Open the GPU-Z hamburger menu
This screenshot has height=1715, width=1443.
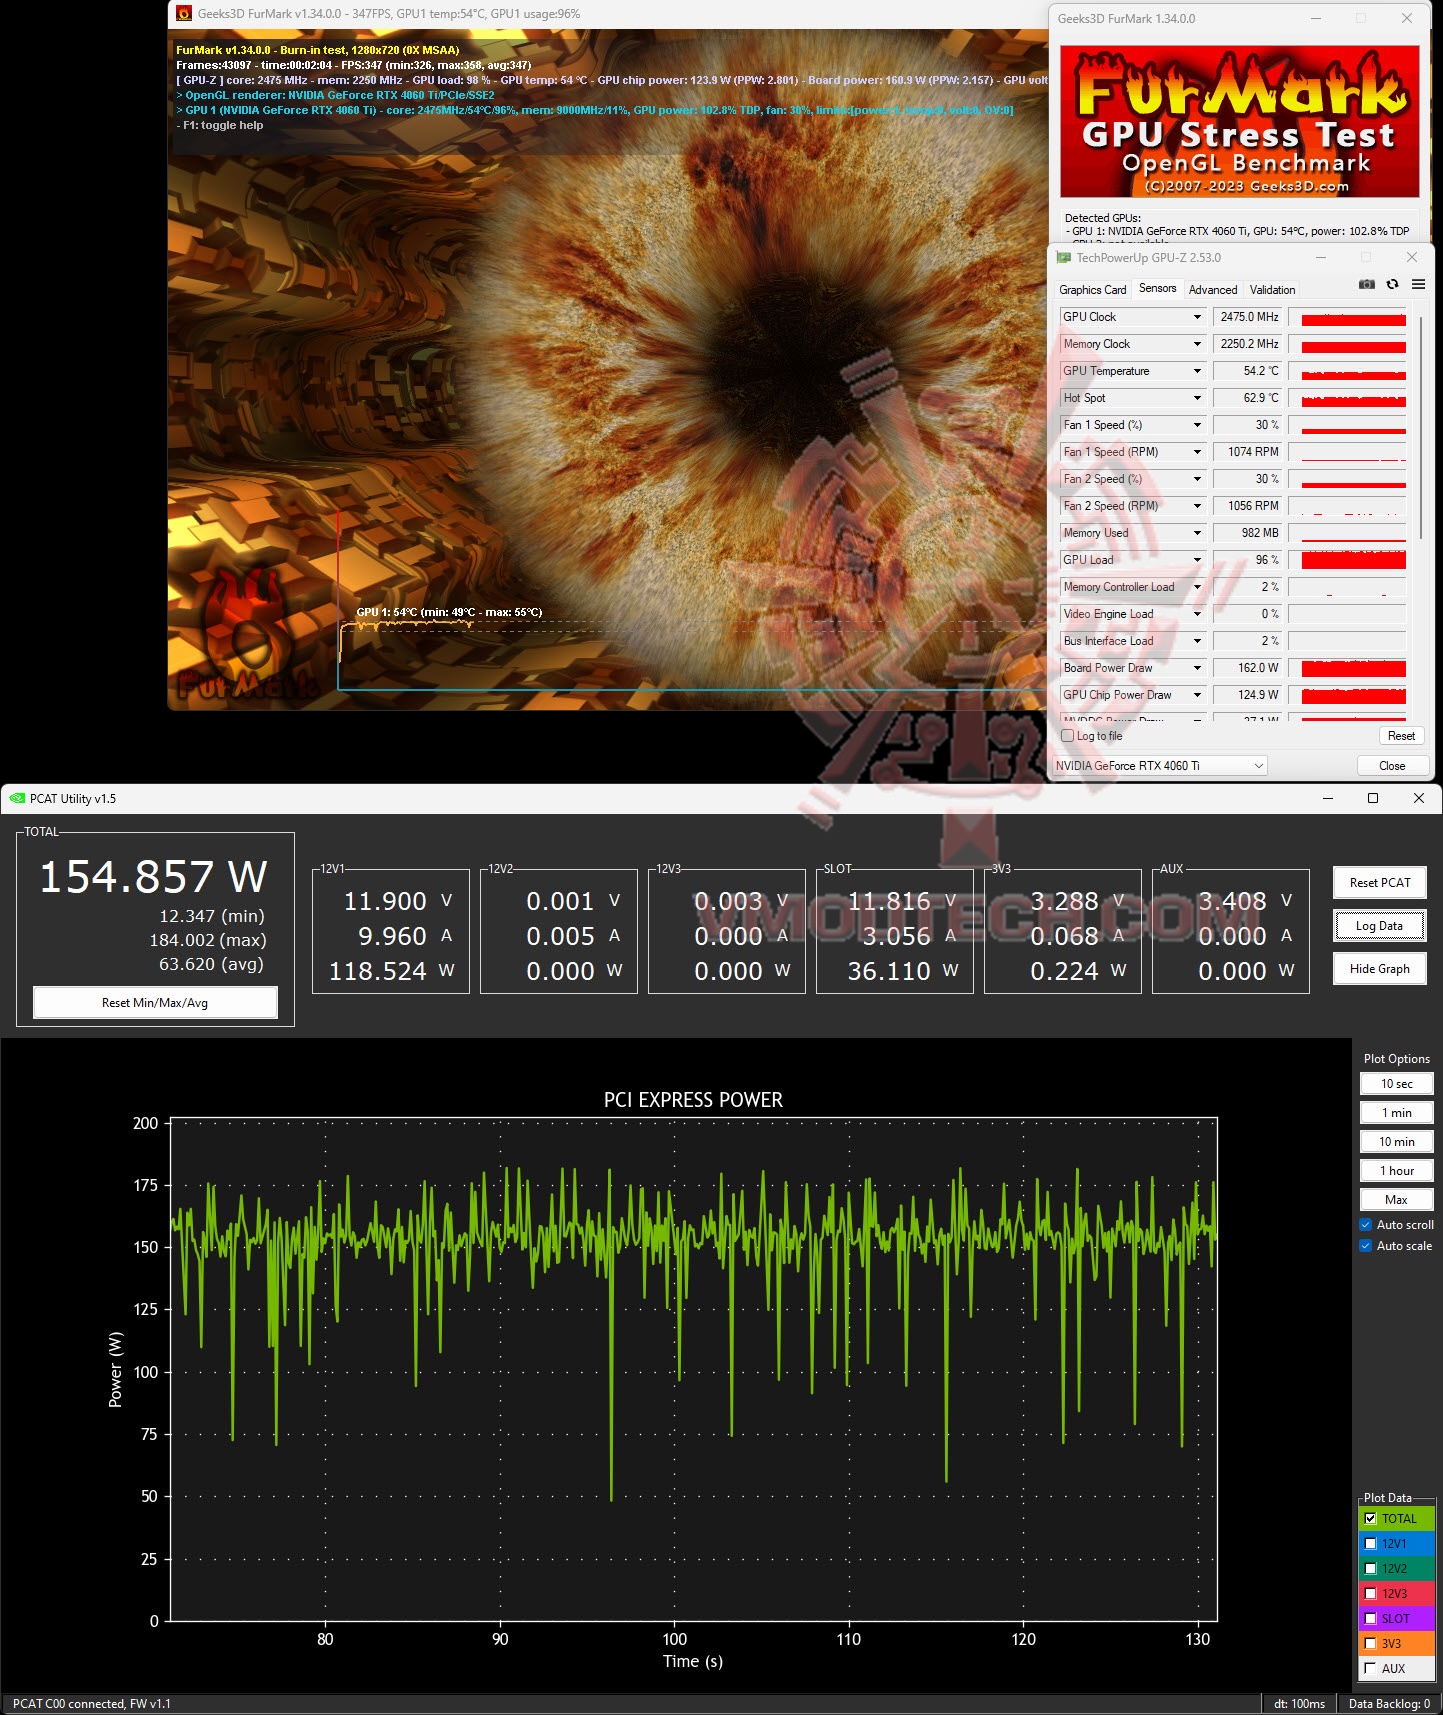click(x=1418, y=285)
